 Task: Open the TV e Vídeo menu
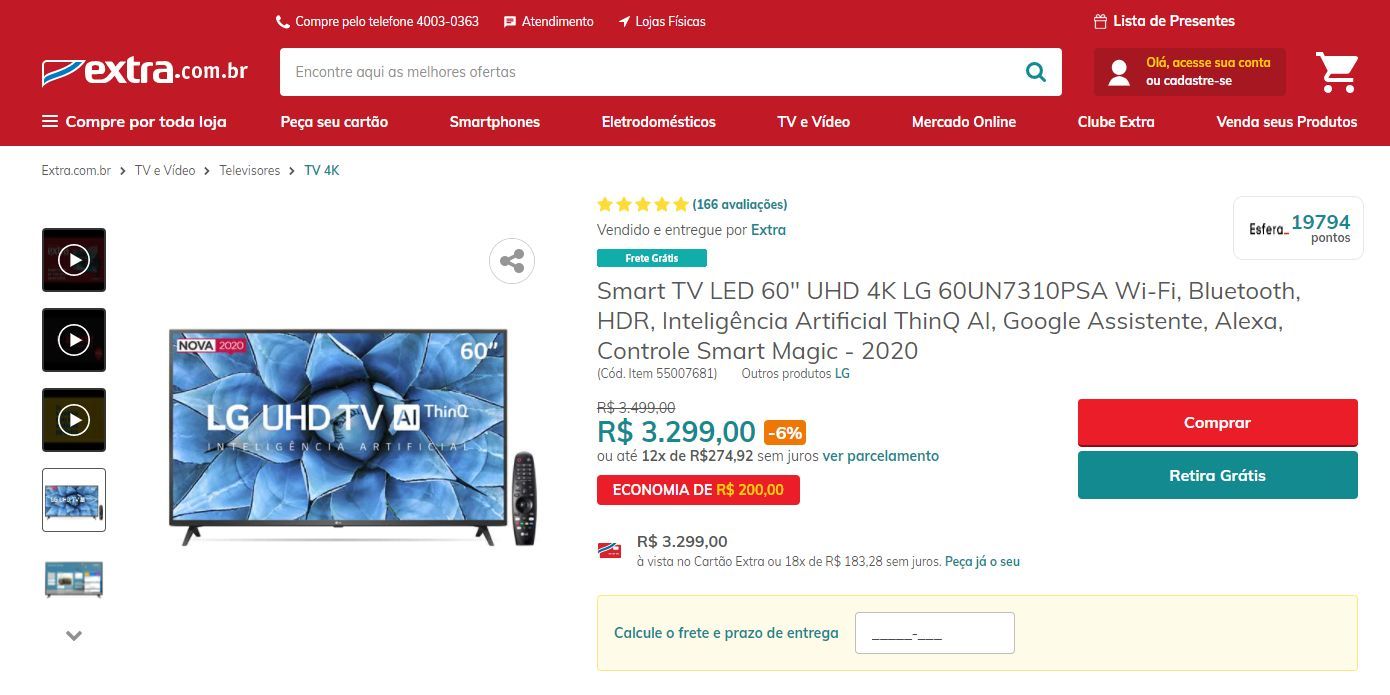(813, 122)
